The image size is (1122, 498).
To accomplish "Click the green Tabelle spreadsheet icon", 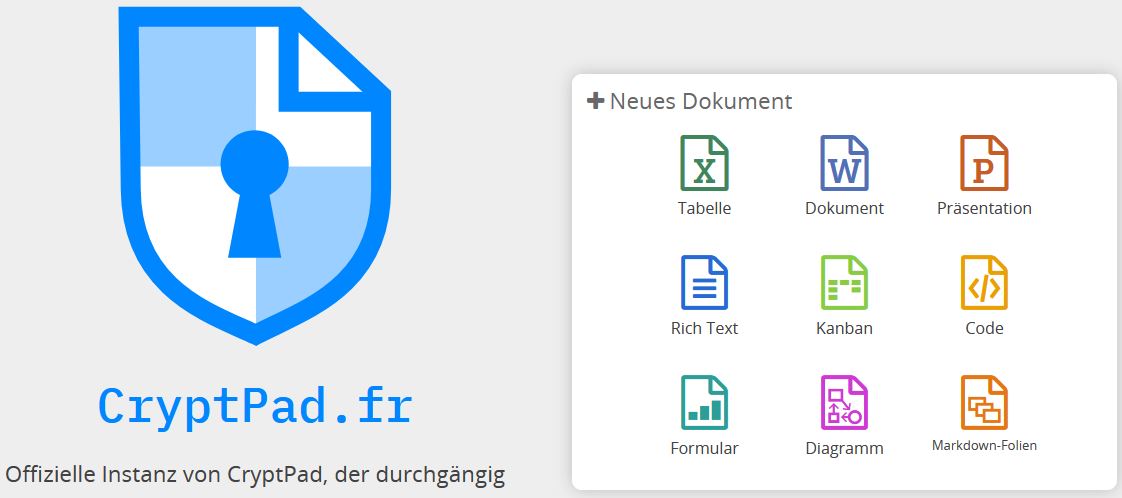I will click(704, 163).
